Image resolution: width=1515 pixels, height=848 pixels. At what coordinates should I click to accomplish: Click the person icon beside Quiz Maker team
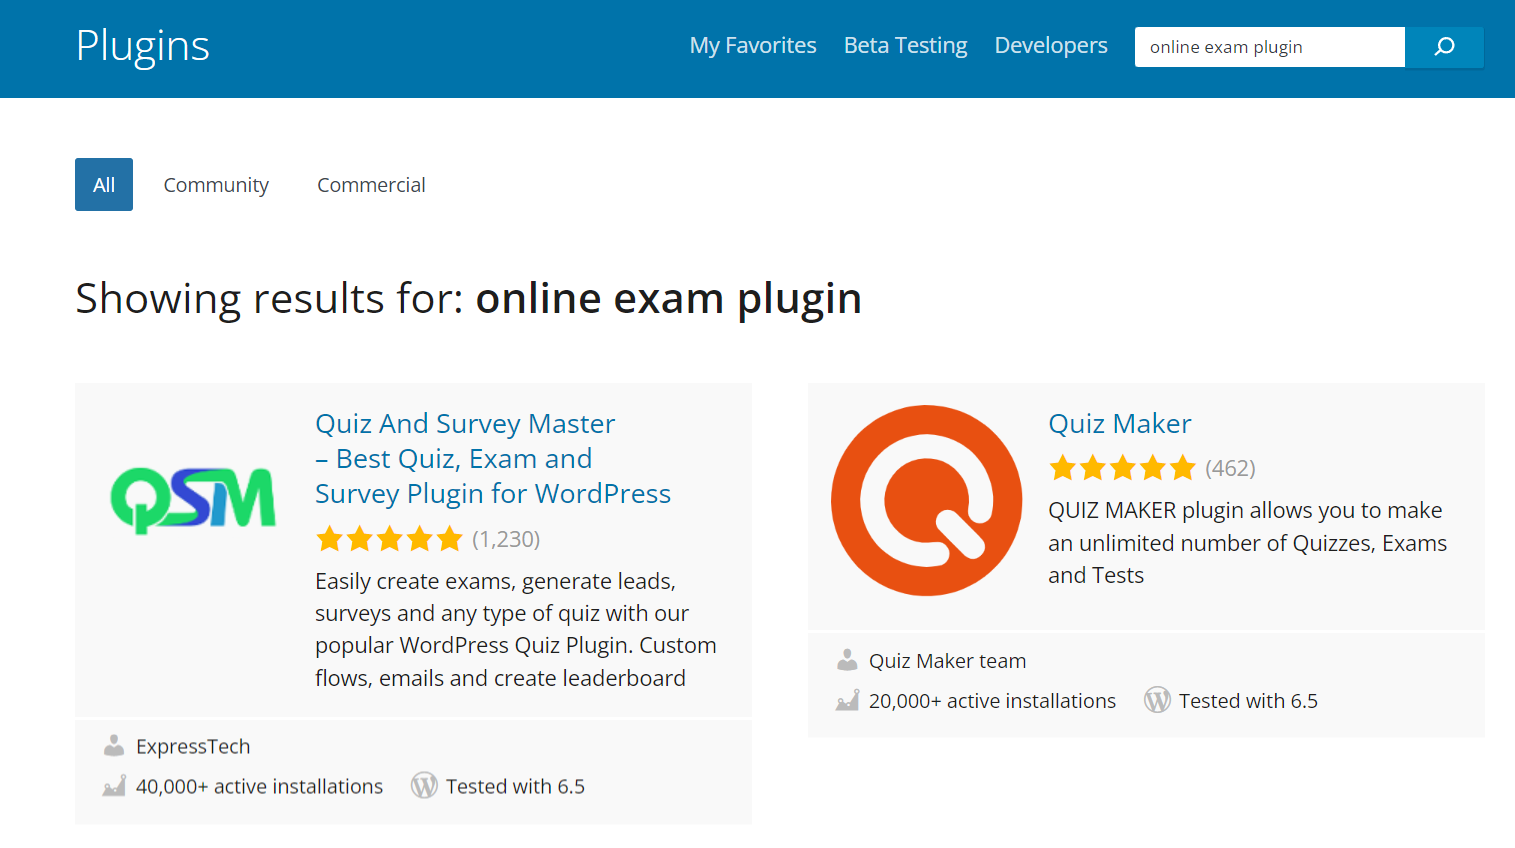[x=847, y=660]
